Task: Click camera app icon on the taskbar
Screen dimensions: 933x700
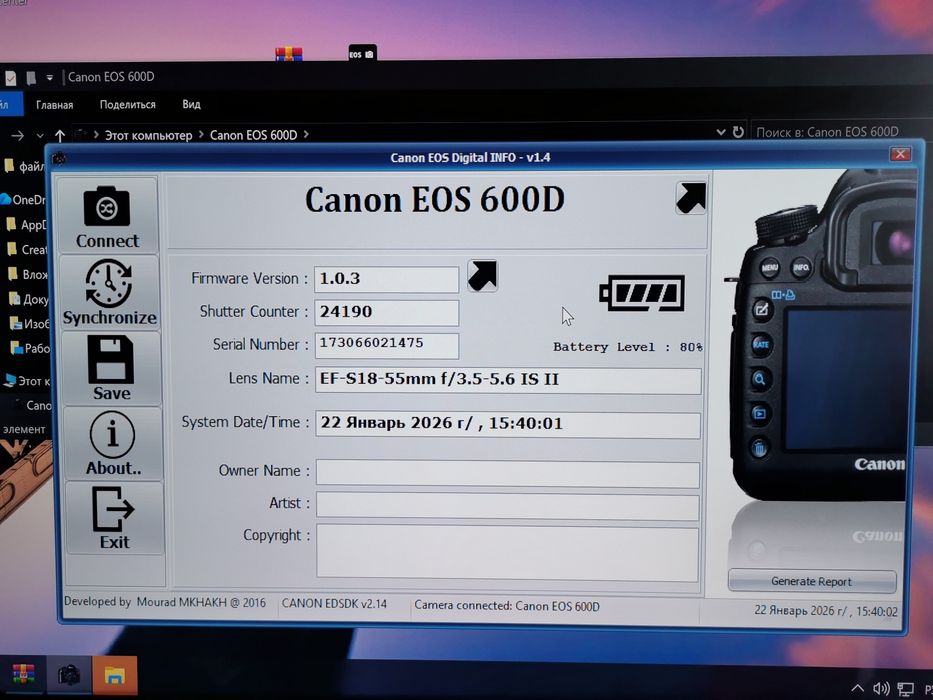Action: [x=68, y=674]
